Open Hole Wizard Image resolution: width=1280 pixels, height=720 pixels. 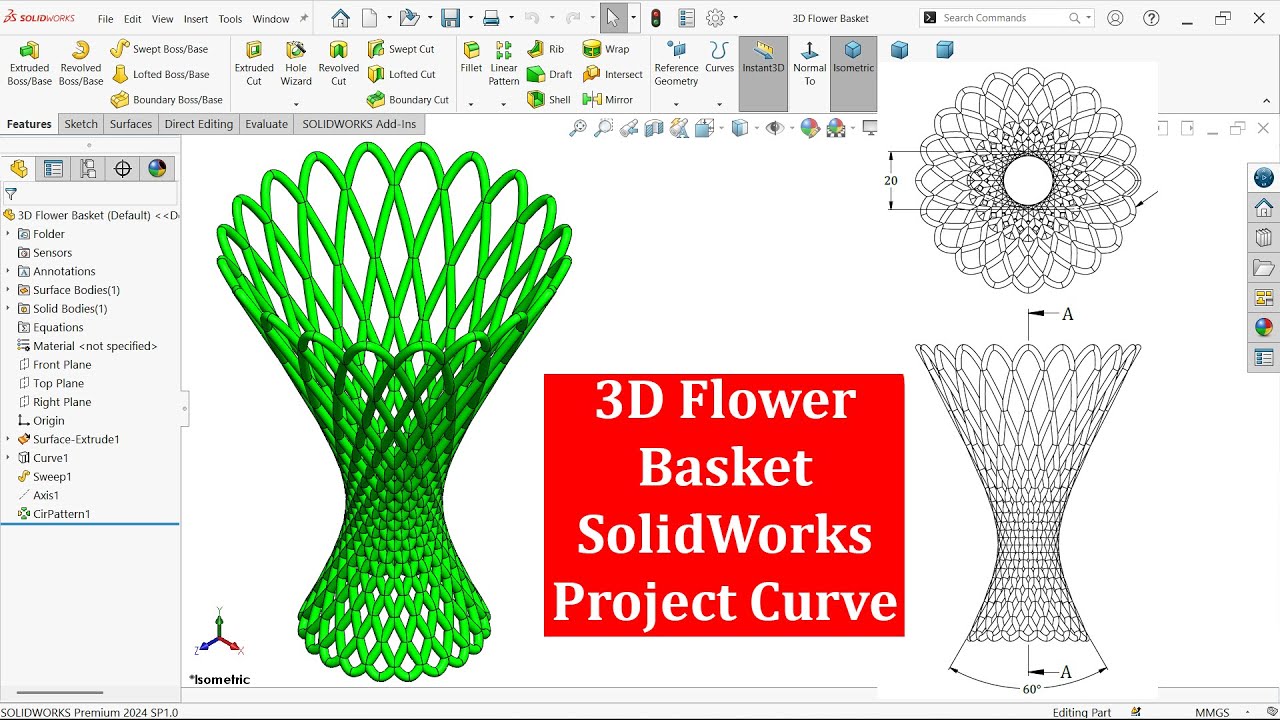pos(296,64)
